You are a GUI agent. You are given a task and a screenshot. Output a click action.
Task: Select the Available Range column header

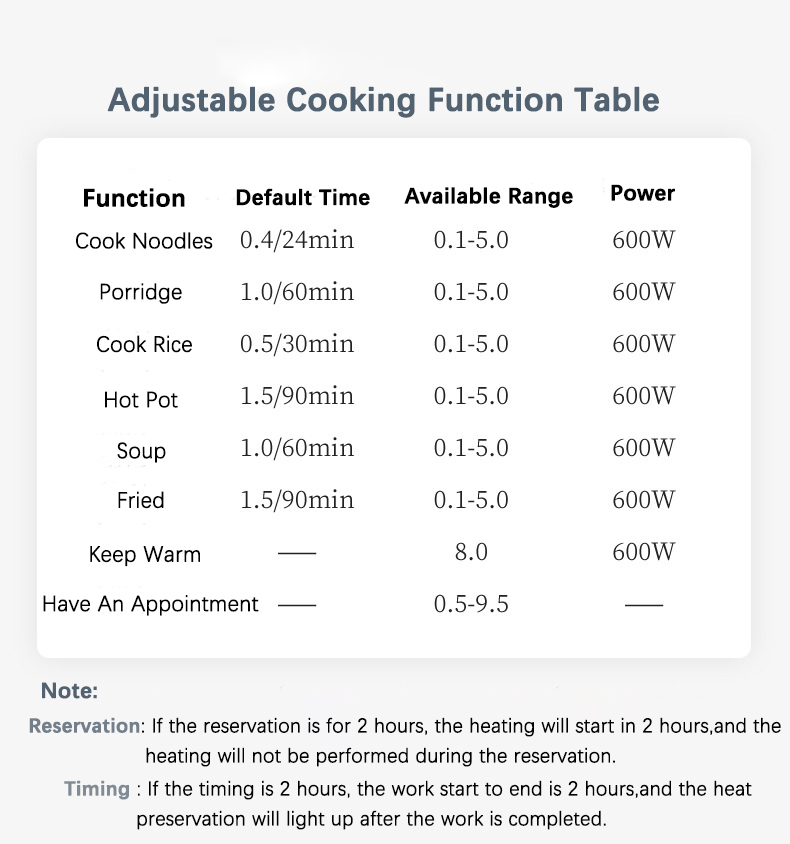[488, 196]
